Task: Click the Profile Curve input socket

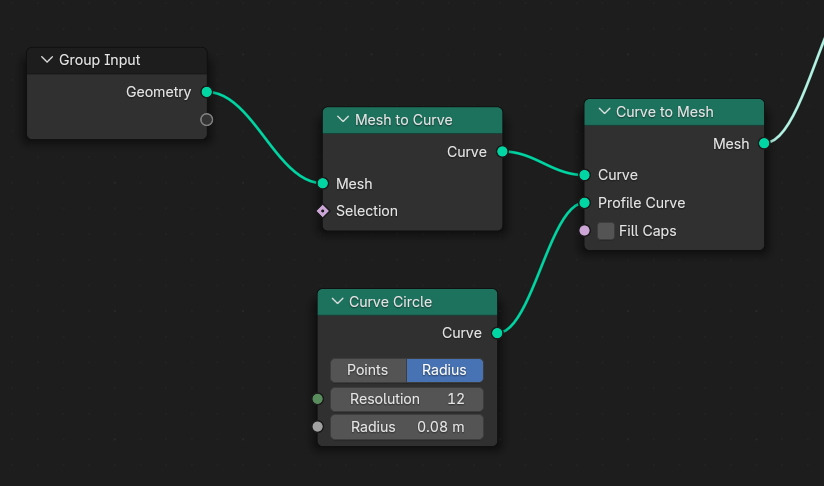Action: point(584,203)
